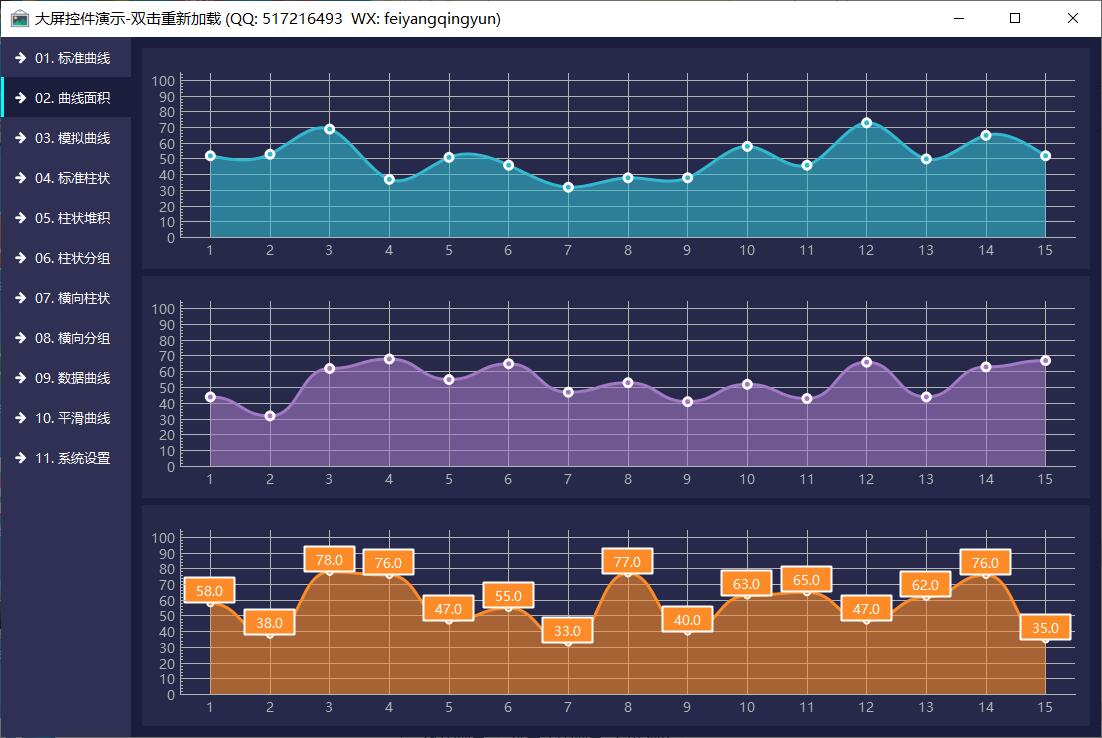Click the arrow icon beside 09. 数据曲线
The image size is (1102, 738).
[x=20, y=378]
